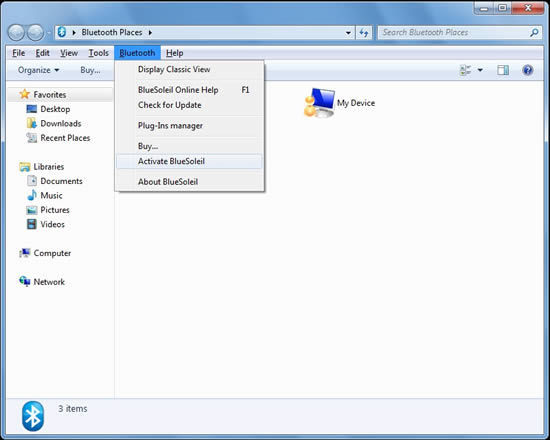This screenshot has width=550, height=440.
Task: Open About BlueSoleil
Action: 189,182
